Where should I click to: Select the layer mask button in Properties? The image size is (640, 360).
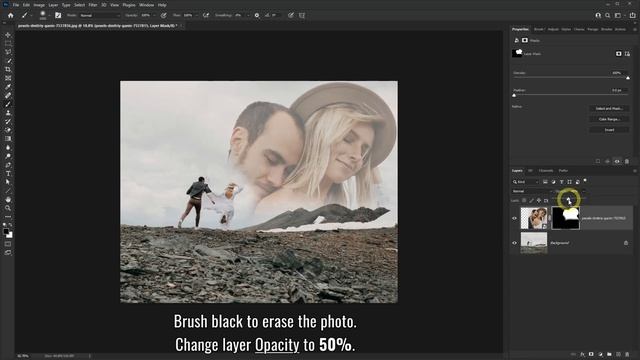tap(619, 53)
